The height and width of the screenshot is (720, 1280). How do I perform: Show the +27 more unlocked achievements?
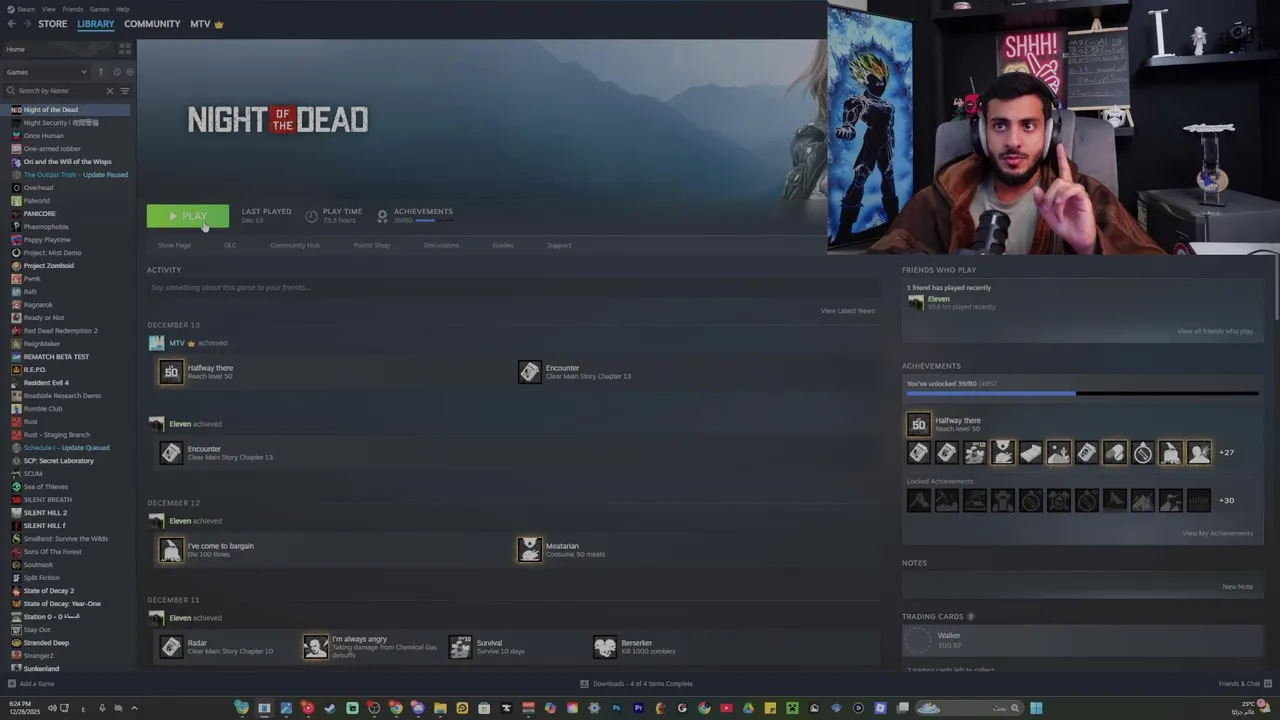pyautogui.click(x=1226, y=453)
